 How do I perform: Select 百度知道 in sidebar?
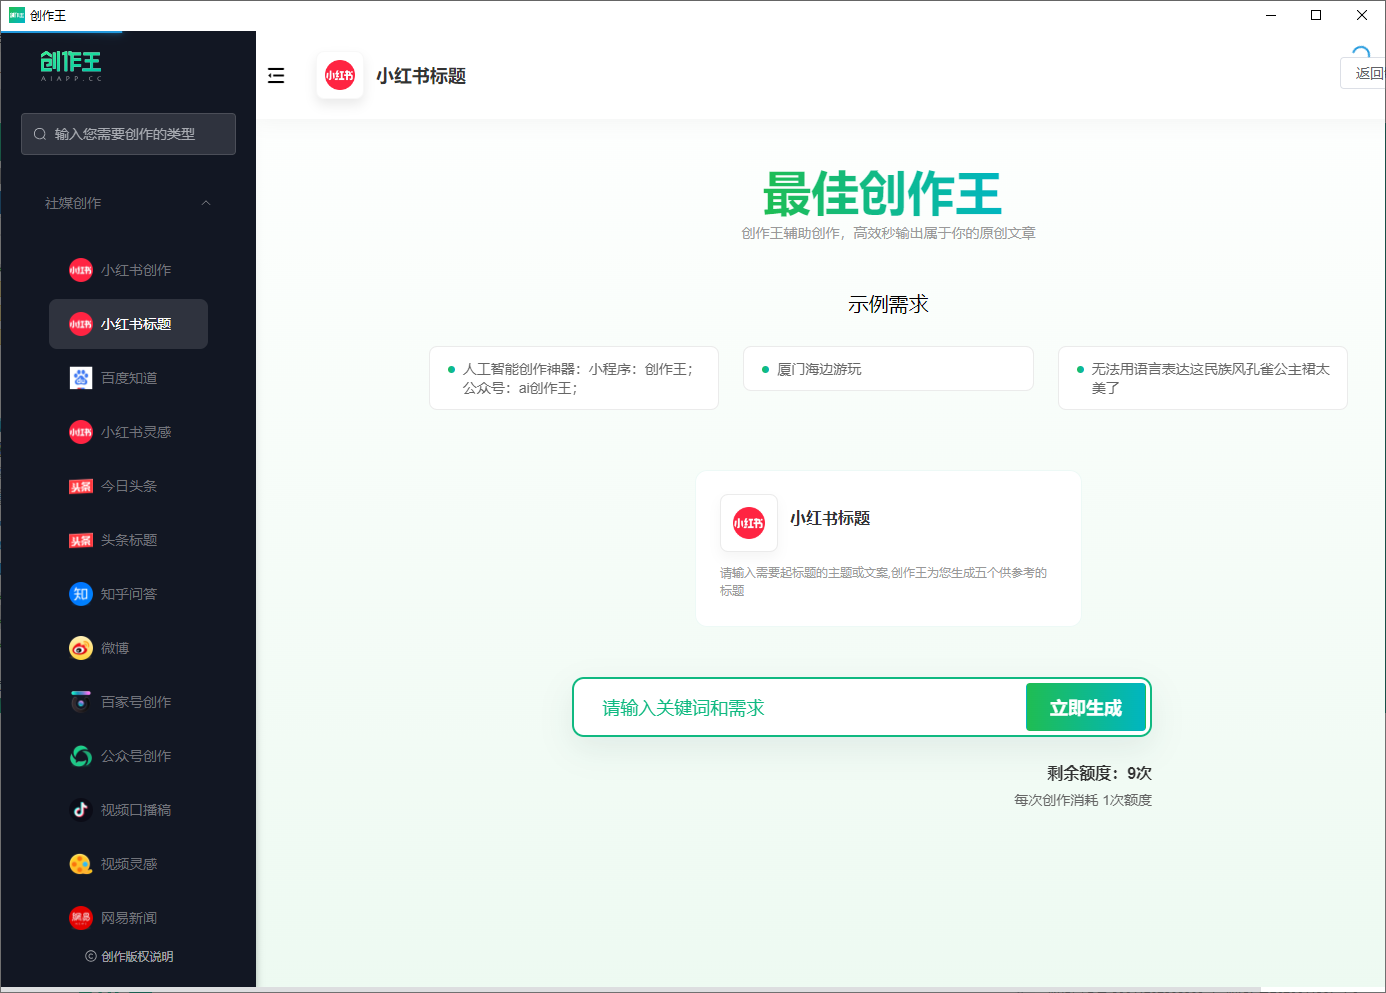128,378
